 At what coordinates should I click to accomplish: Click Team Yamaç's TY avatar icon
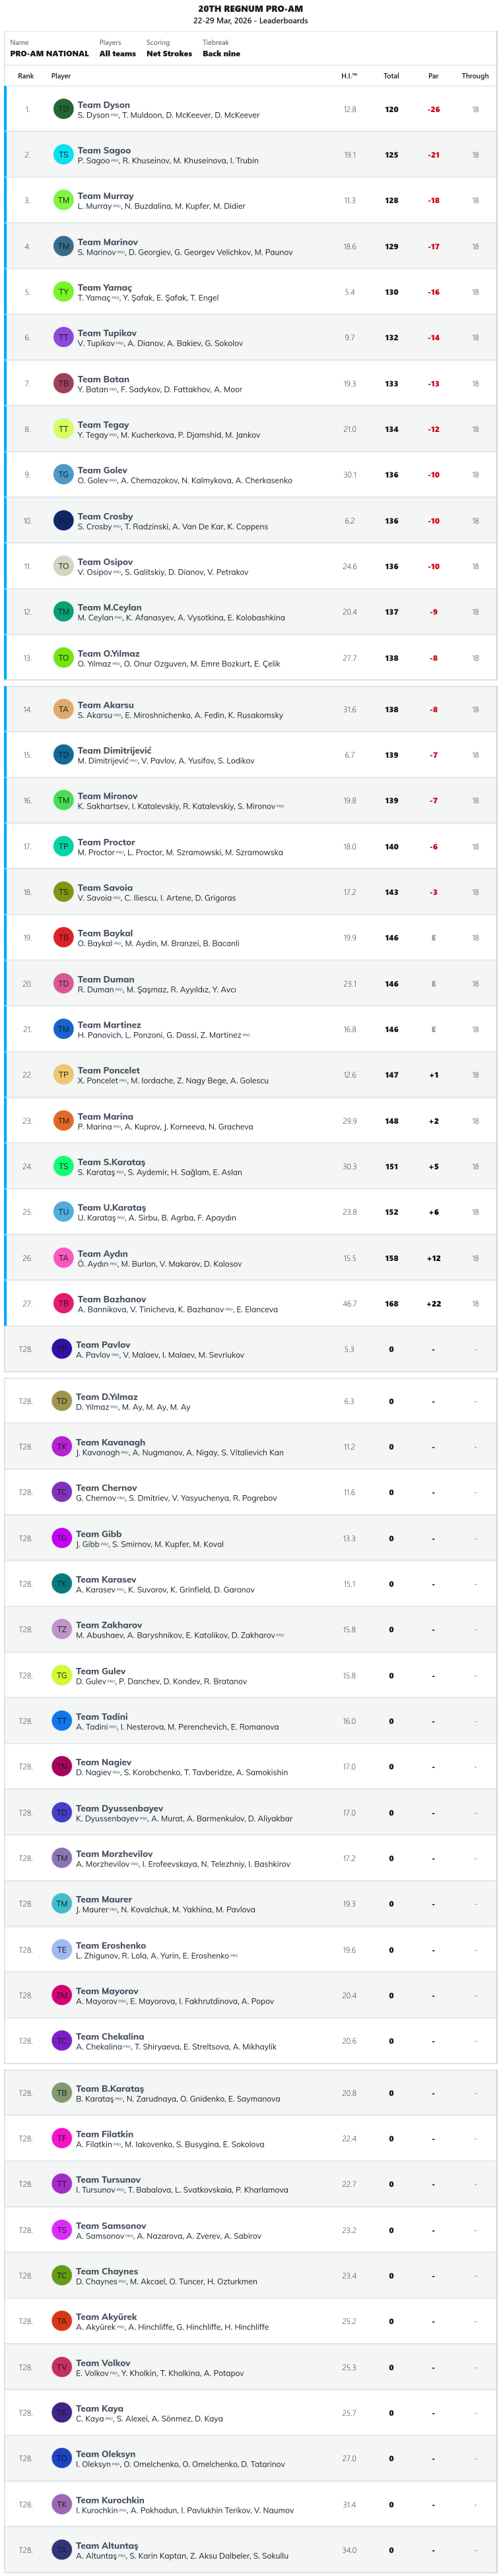pos(63,292)
